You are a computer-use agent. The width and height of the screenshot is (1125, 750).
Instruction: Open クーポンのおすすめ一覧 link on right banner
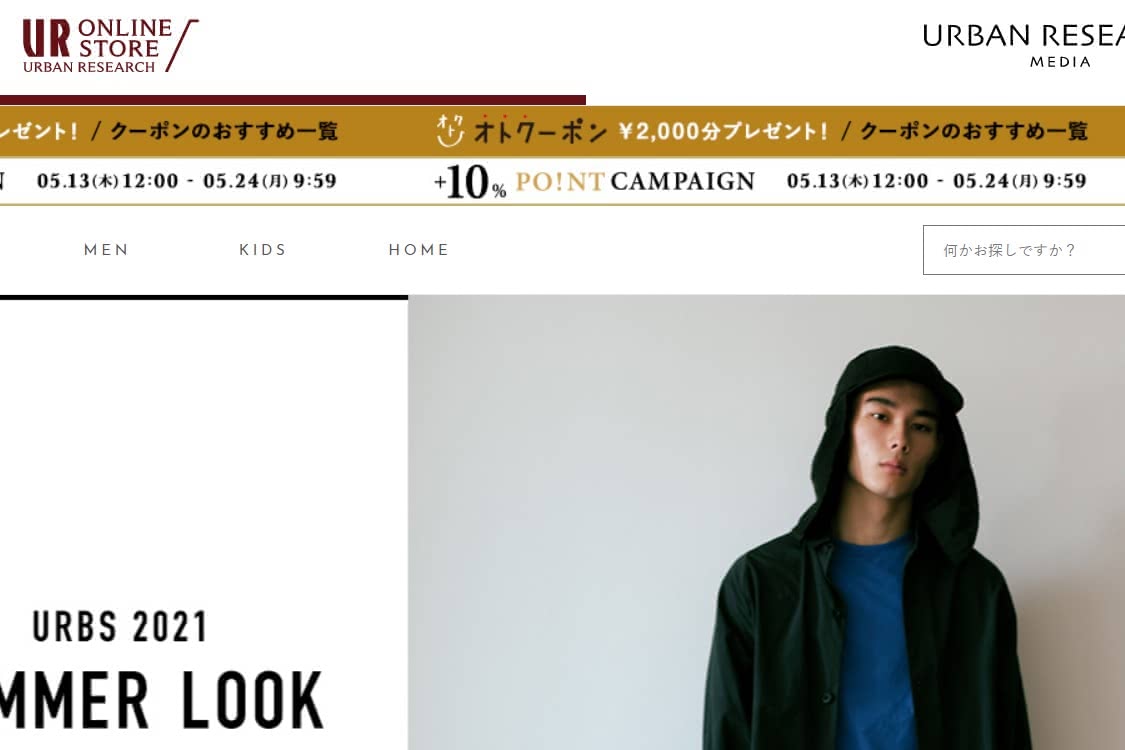point(974,131)
